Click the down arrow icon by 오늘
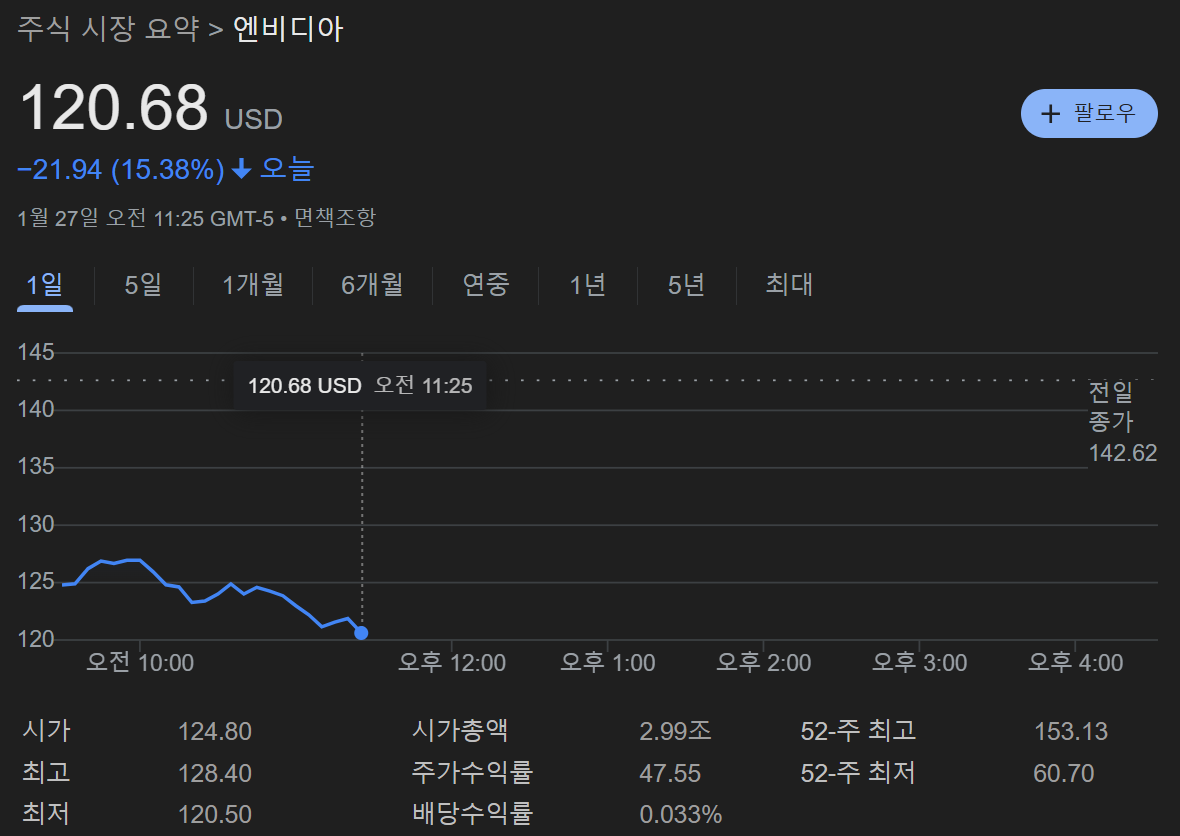Viewport: 1180px width, 836px height. click(x=241, y=169)
